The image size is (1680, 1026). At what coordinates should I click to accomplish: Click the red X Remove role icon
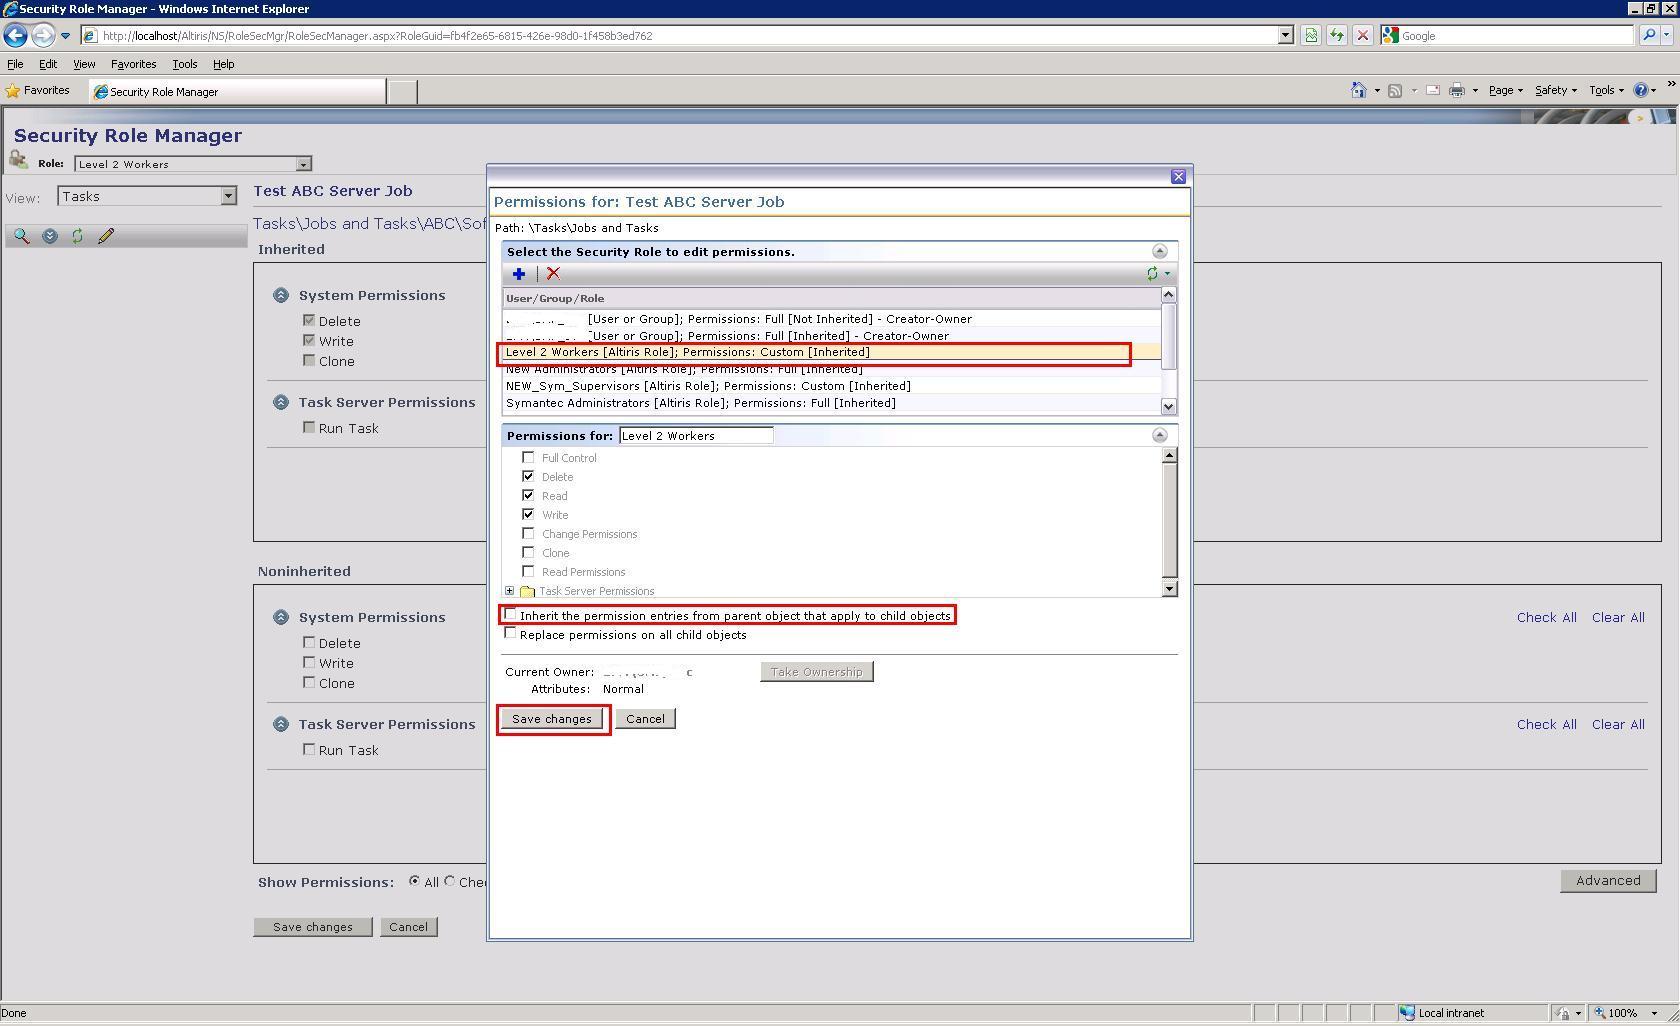point(553,274)
